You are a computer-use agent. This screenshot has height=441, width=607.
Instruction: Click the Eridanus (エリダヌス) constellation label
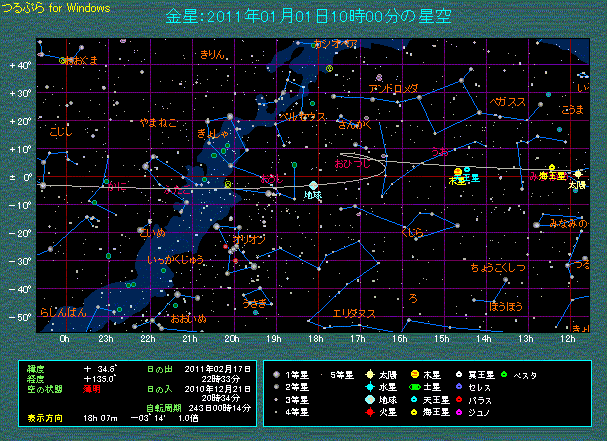click(354, 313)
